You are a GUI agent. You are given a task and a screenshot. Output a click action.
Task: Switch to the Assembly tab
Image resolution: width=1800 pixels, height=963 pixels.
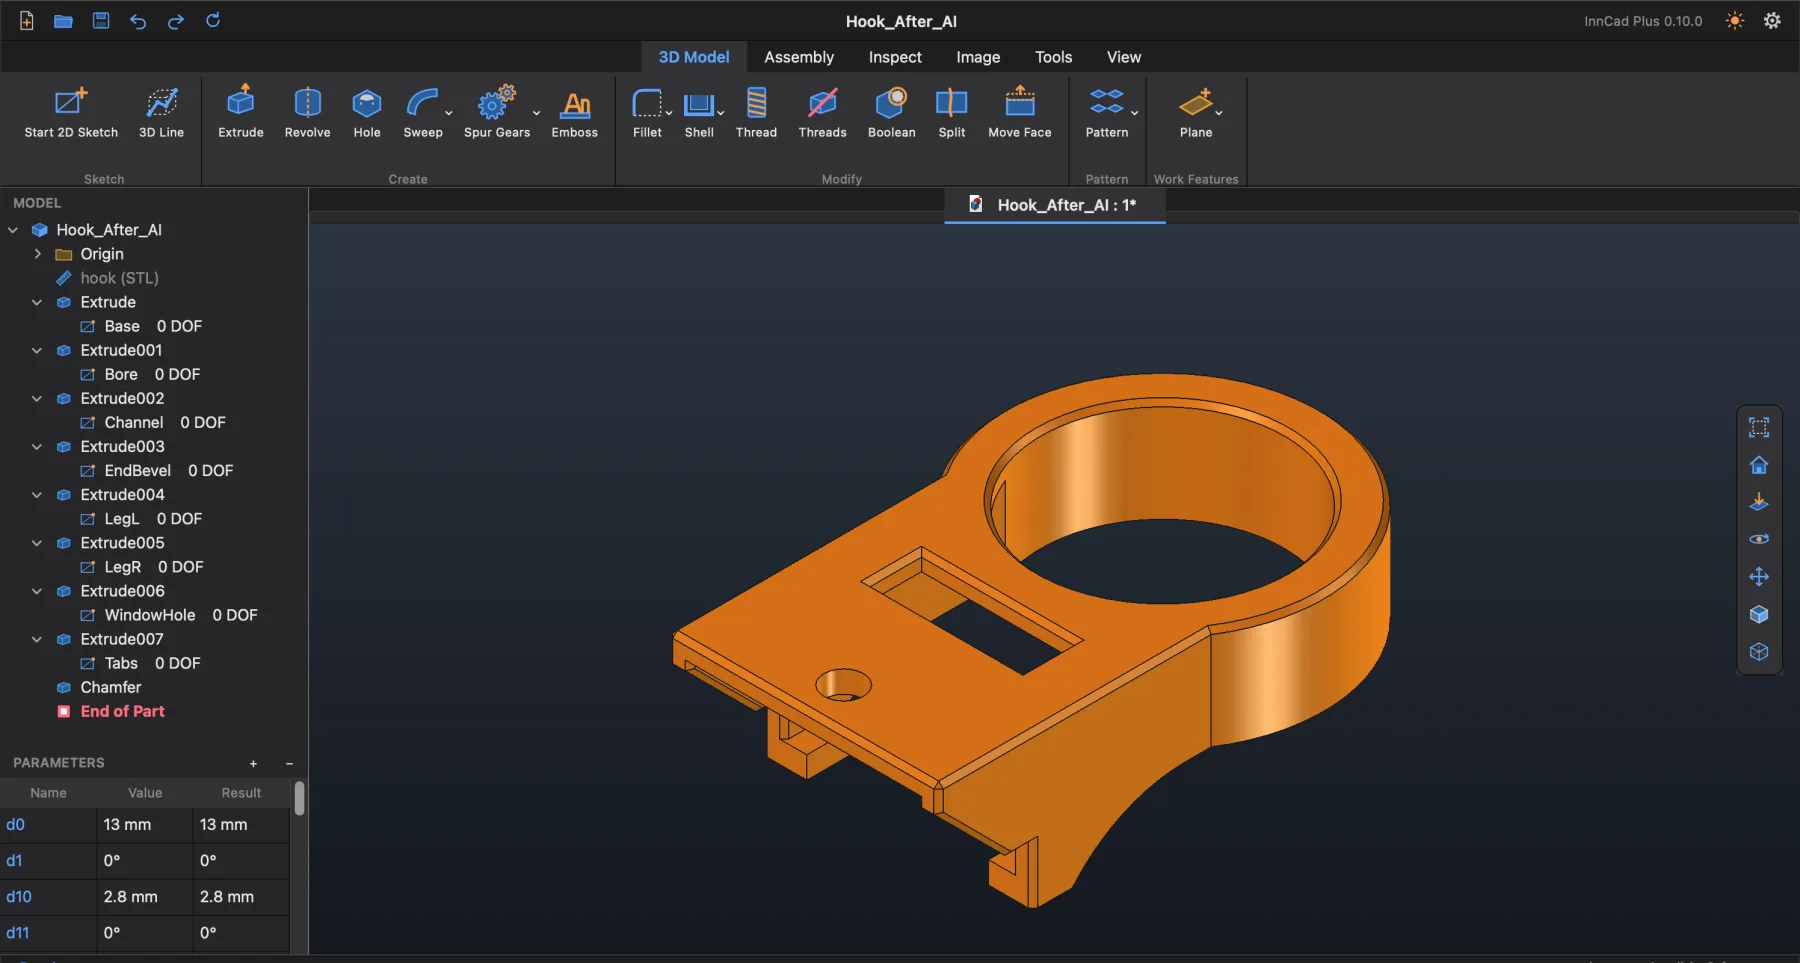799,57
